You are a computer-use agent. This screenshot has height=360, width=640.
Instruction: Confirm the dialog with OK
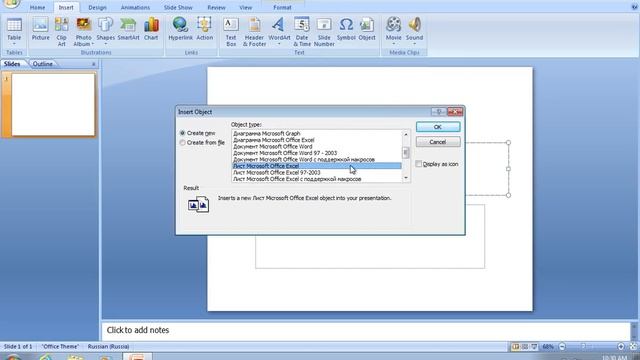(438, 127)
